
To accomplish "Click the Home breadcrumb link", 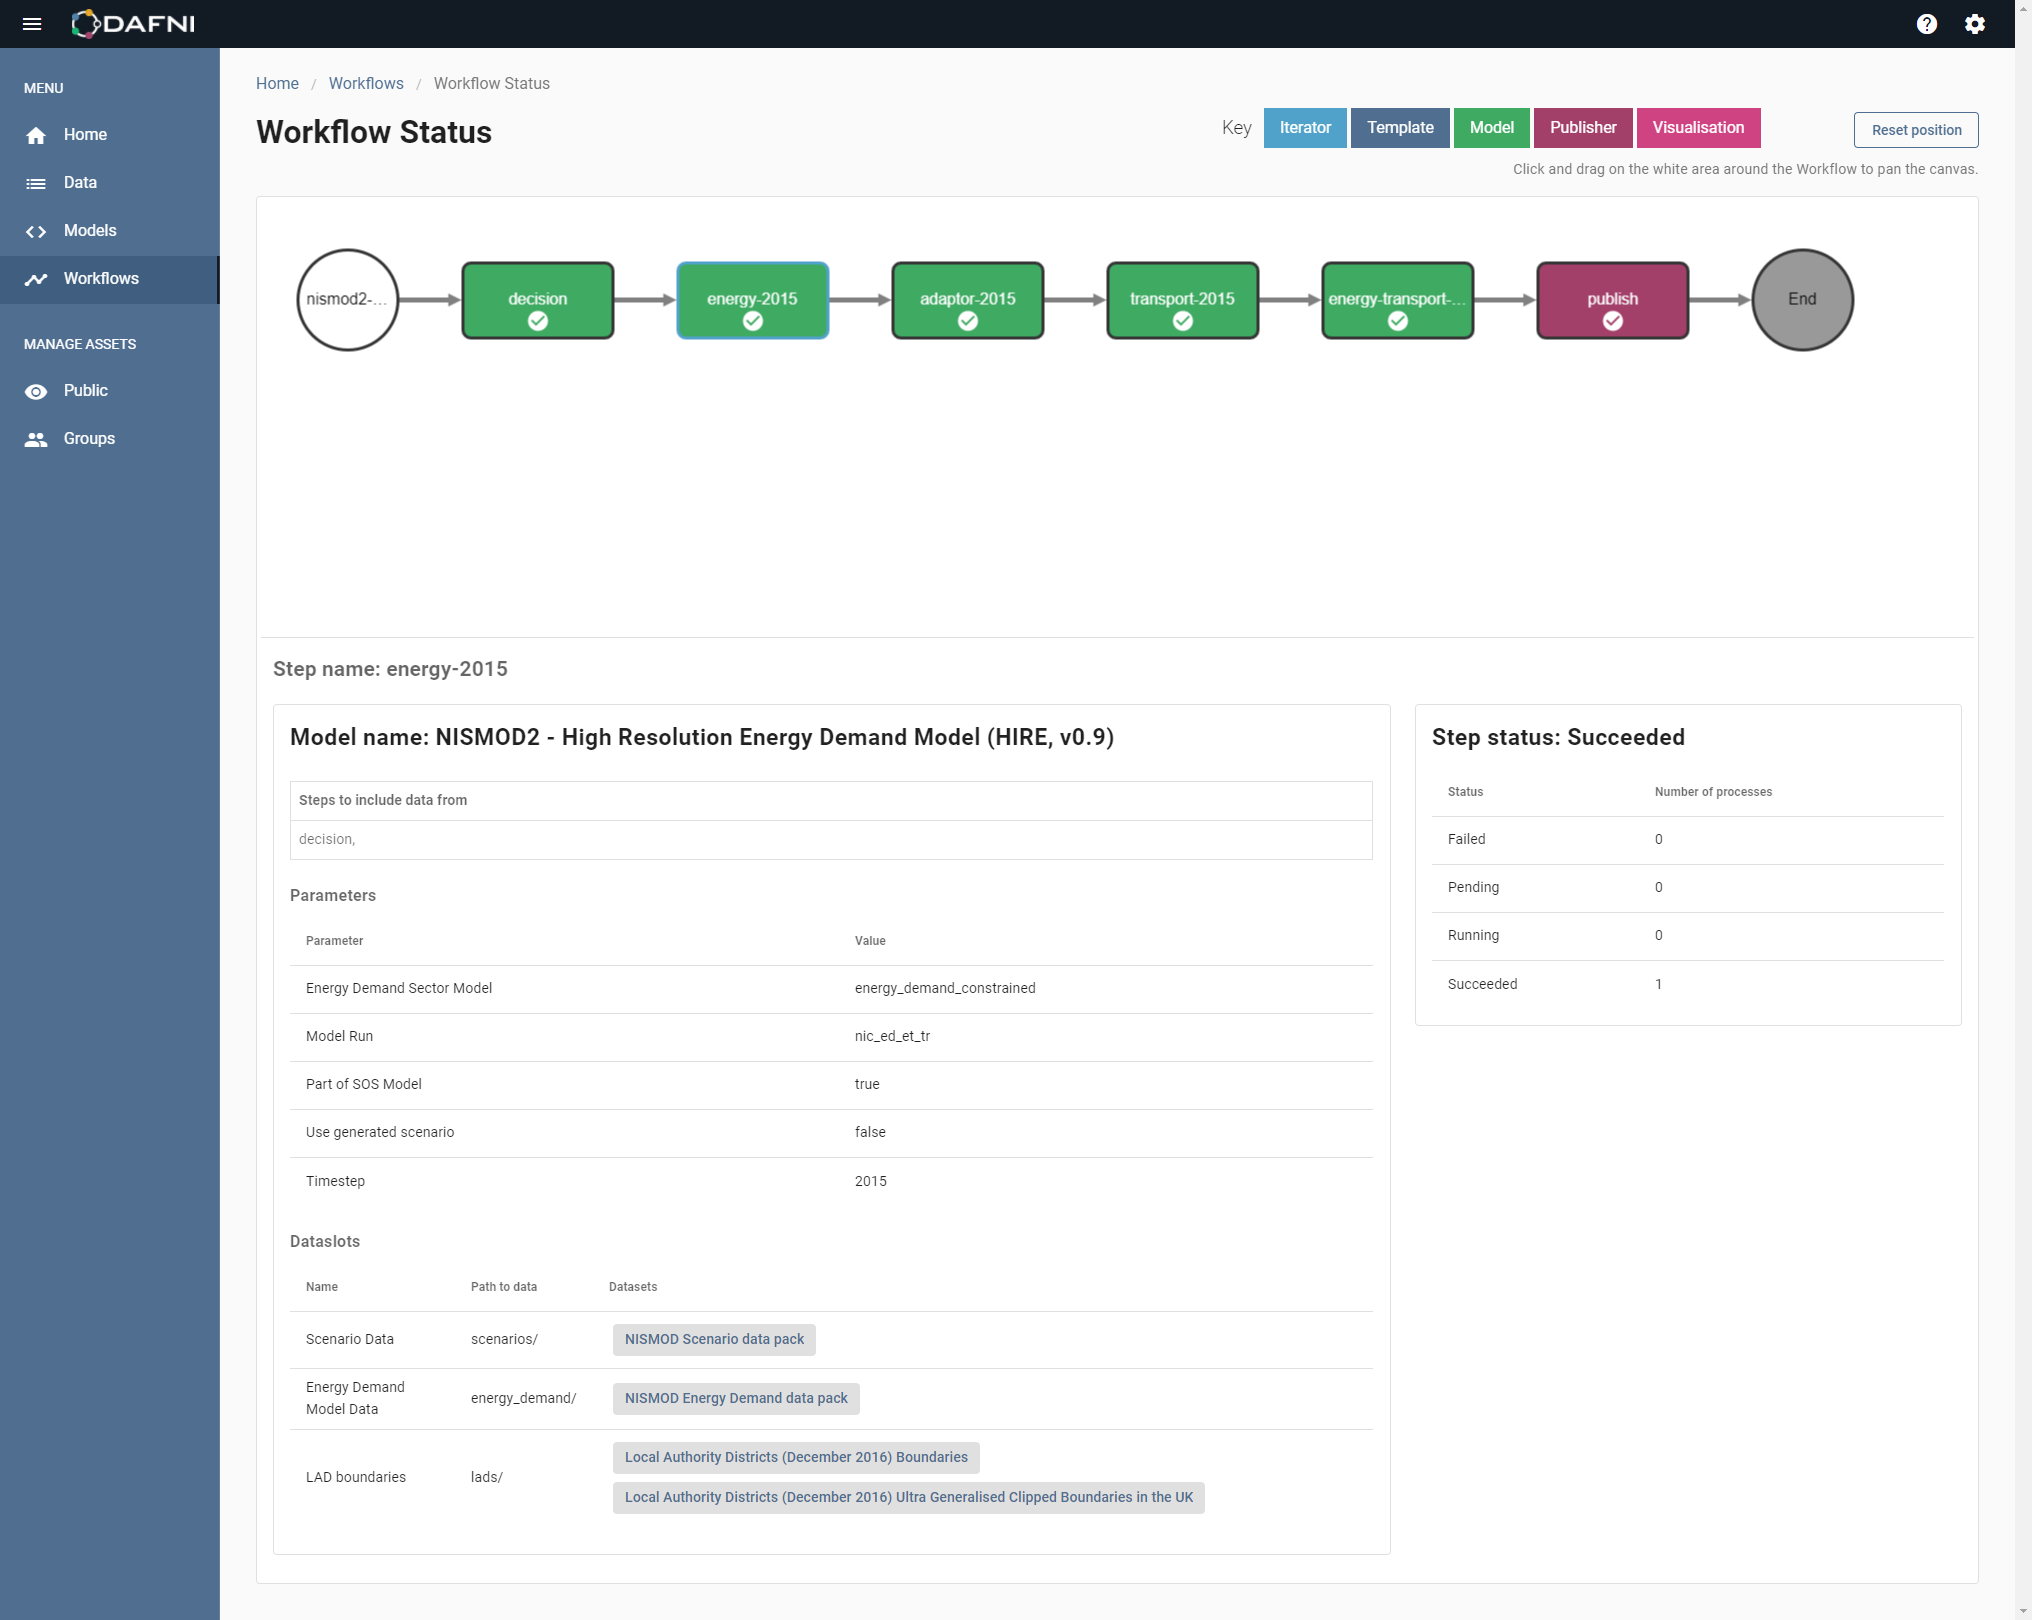I will pyautogui.click(x=278, y=83).
